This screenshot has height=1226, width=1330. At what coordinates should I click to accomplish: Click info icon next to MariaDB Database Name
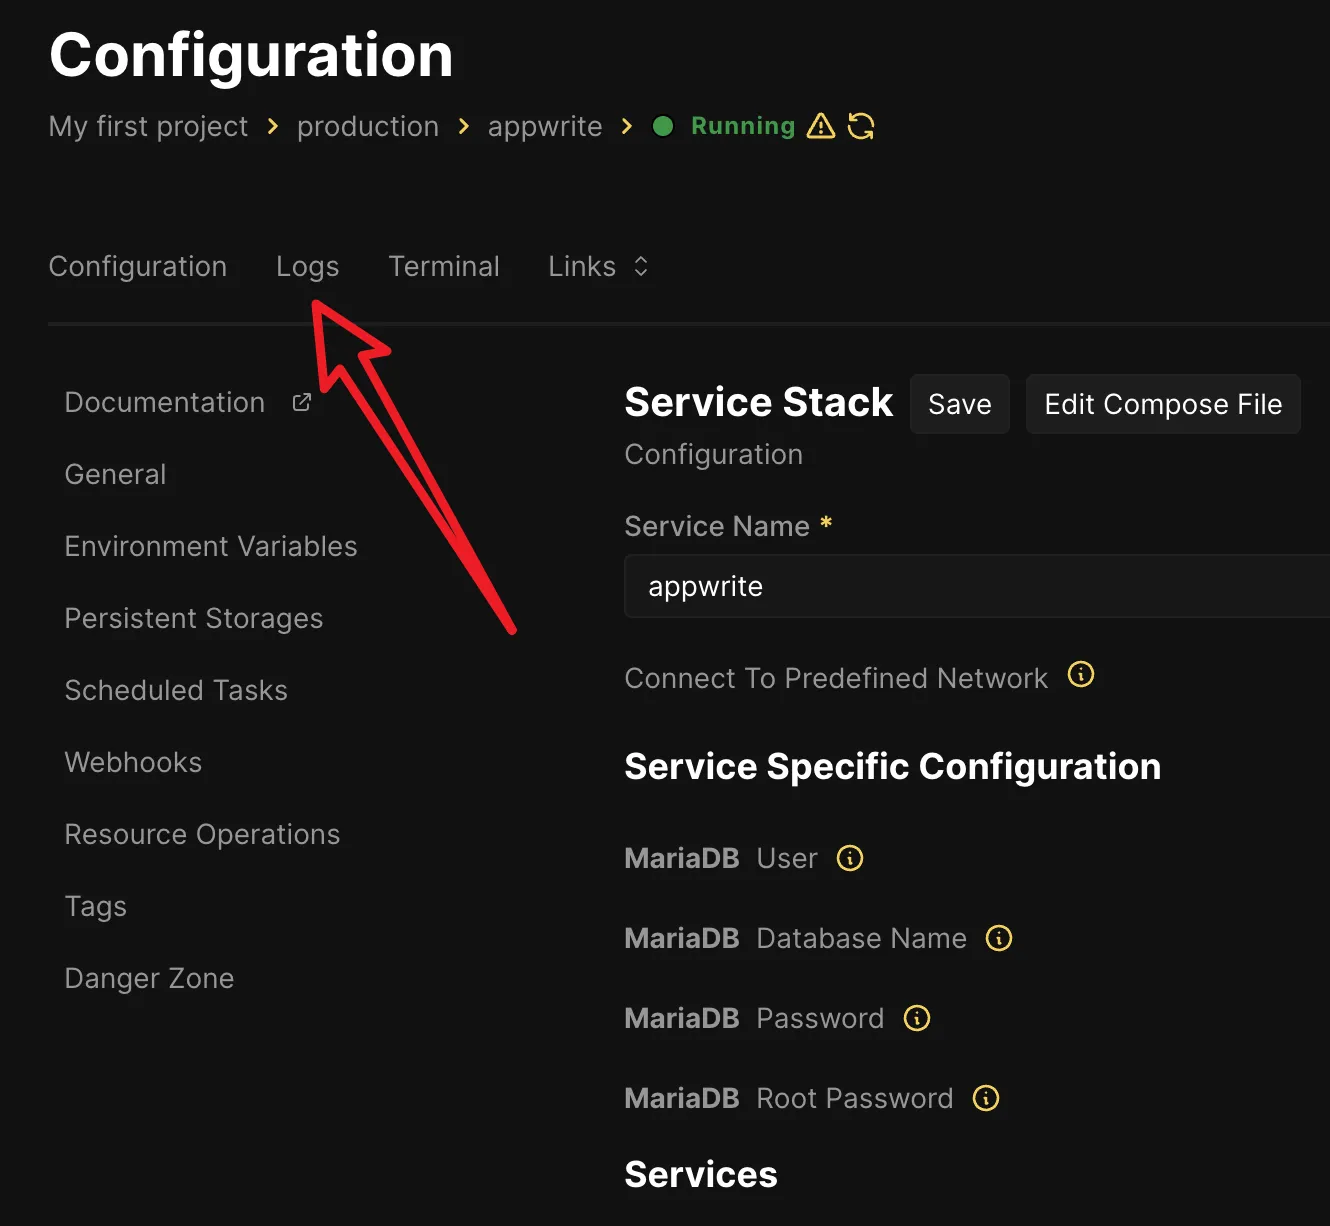pyautogui.click(x=999, y=938)
